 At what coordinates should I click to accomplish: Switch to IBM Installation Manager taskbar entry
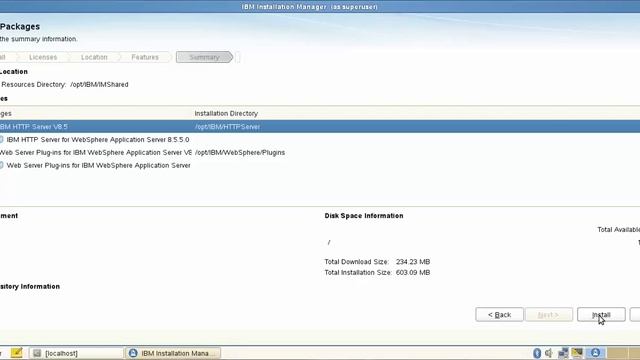point(173,353)
